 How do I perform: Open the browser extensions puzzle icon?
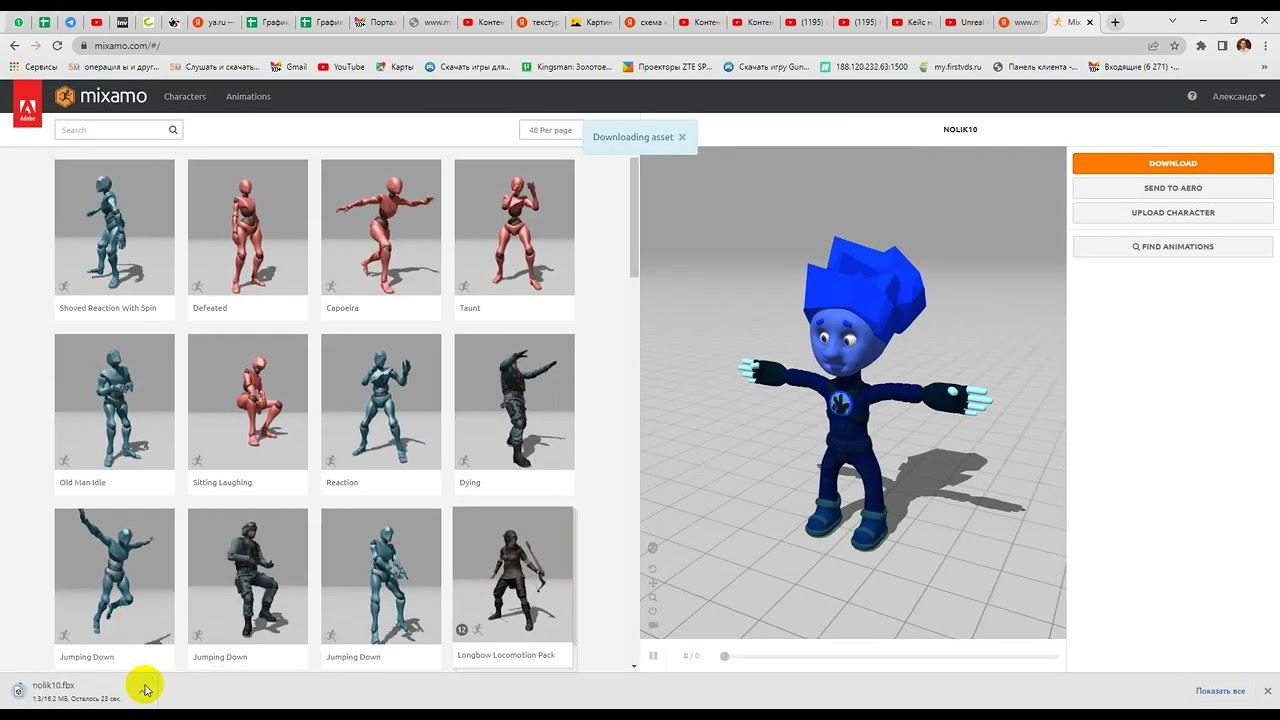pos(1201,45)
